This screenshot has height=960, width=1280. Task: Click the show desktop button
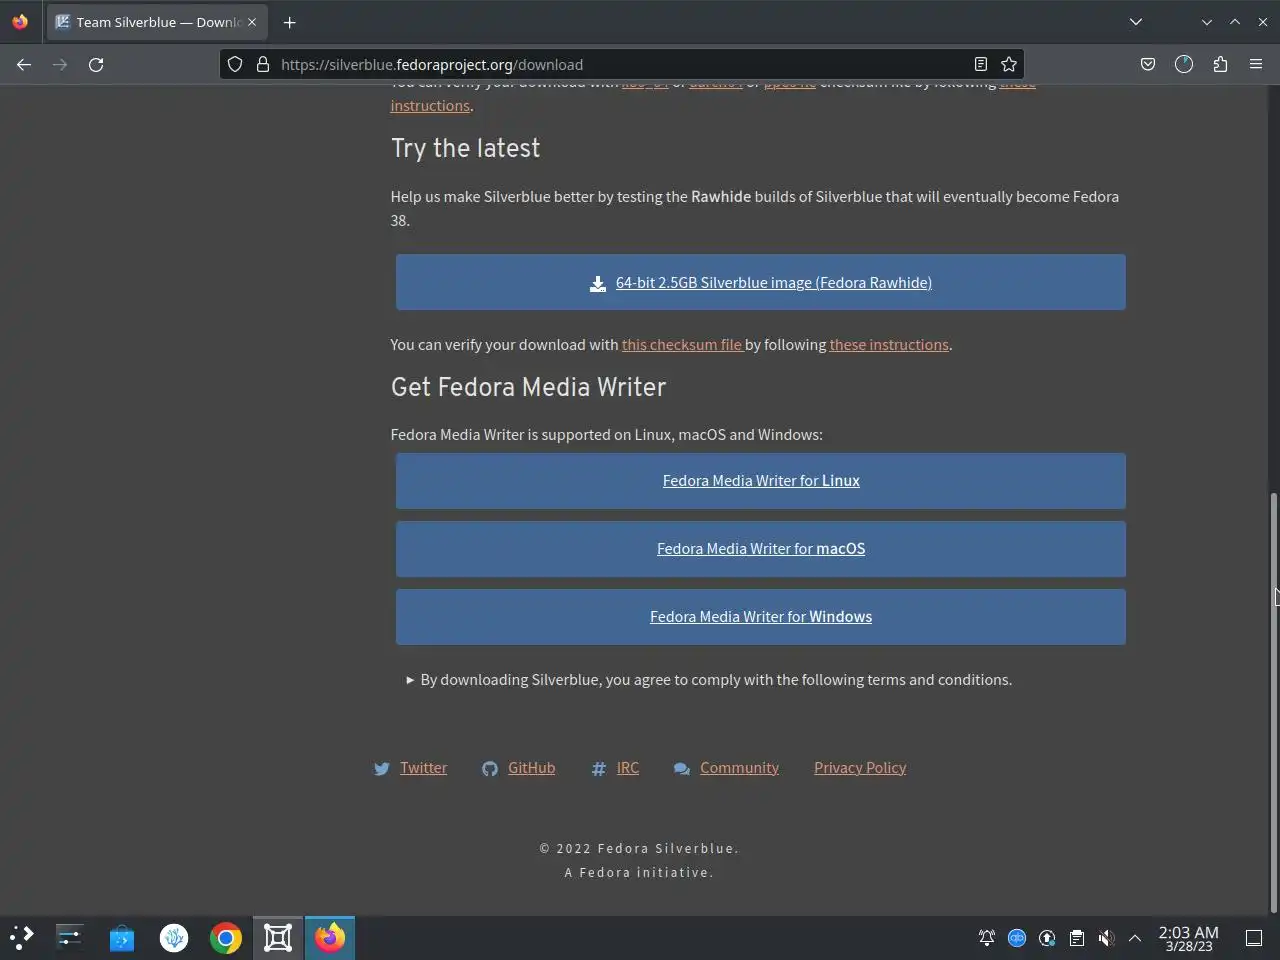tap(1254, 938)
